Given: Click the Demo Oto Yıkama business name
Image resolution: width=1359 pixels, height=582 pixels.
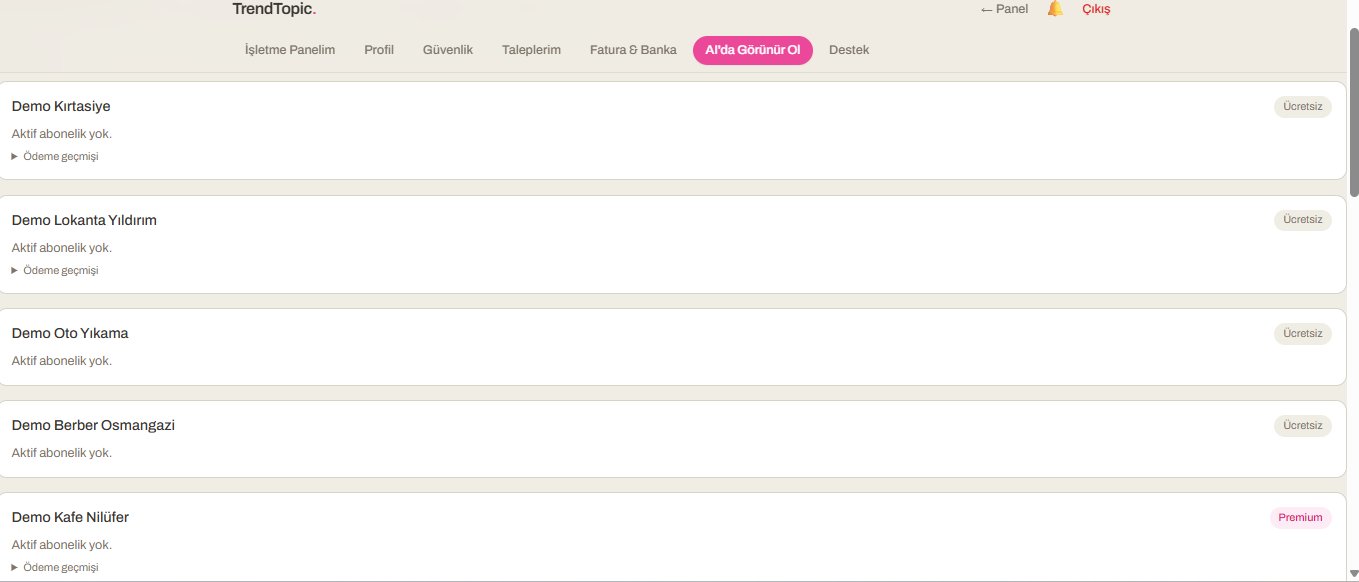Looking at the screenshot, I should (x=70, y=333).
